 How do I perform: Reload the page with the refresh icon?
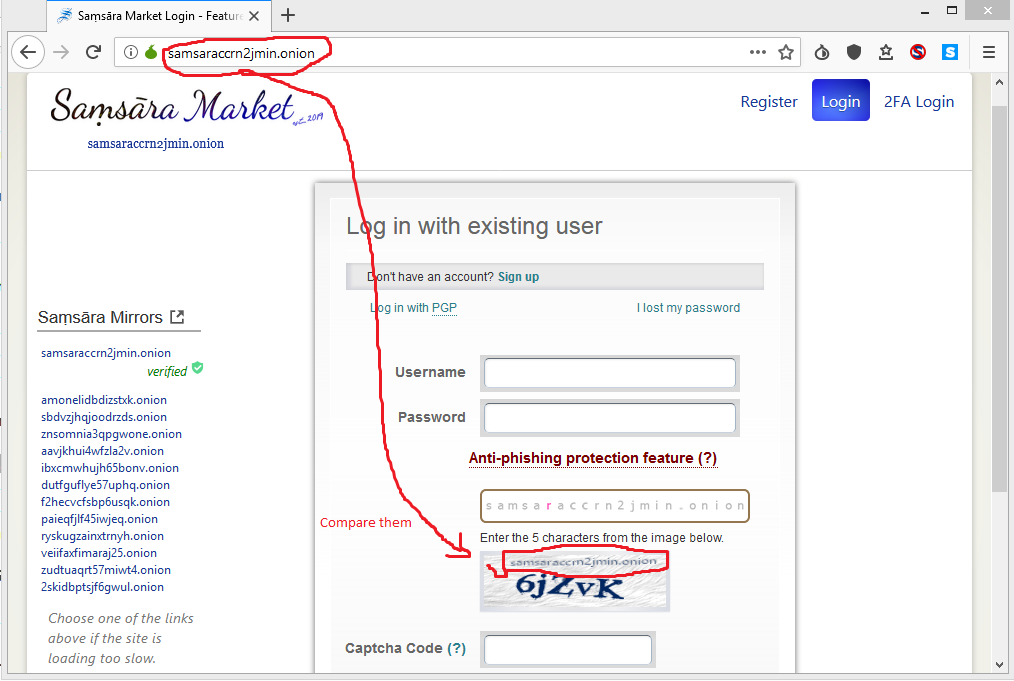point(94,52)
